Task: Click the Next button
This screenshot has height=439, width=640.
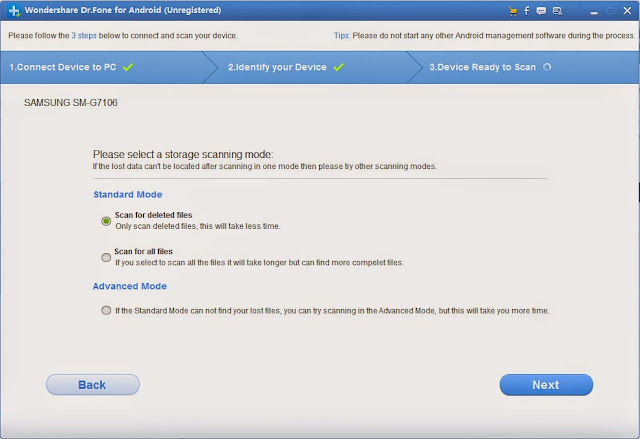Action: 546,385
